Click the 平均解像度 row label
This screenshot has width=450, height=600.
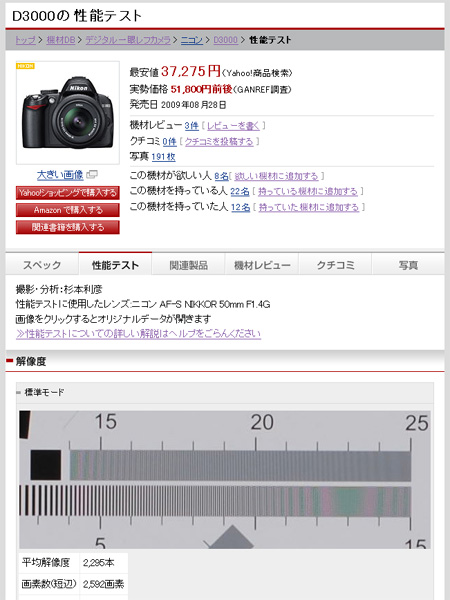pos(46,563)
